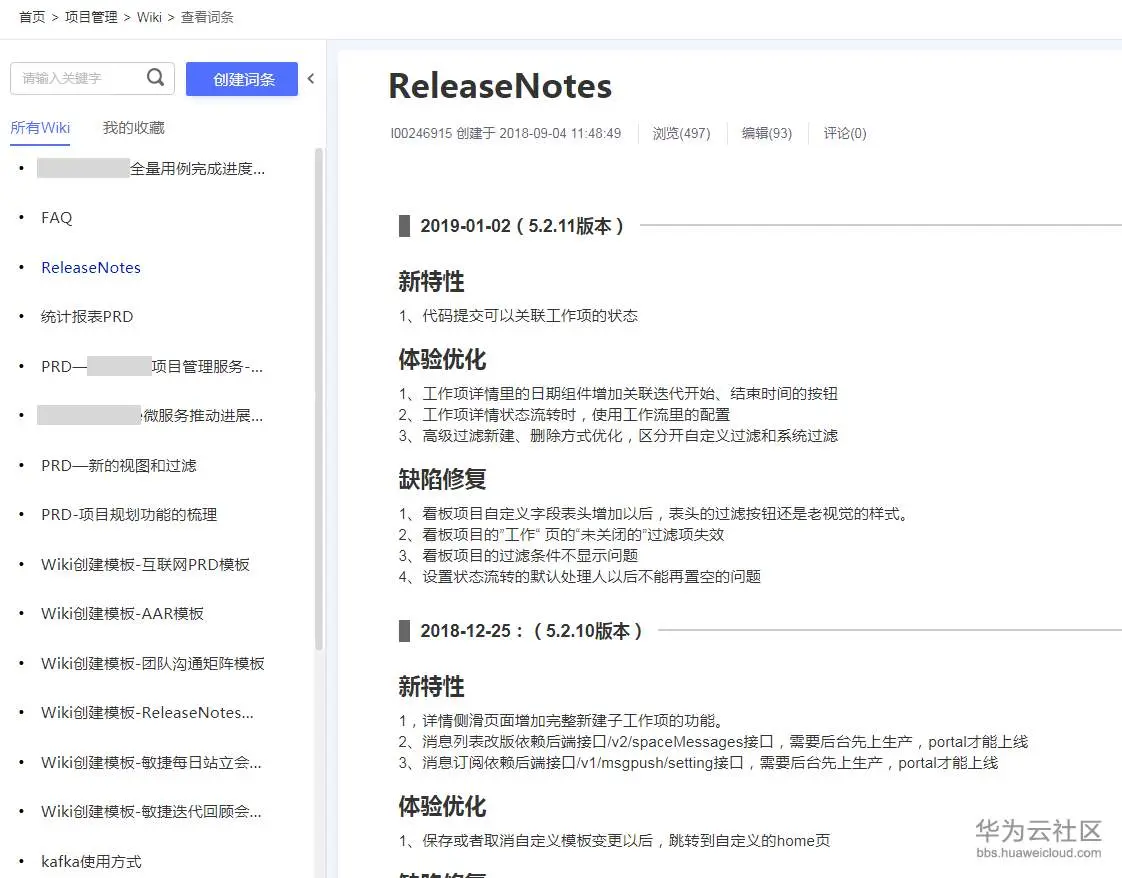Click 新特性 heading under 5.2.11
The image size is (1122, 878).
tap(431, 281)
